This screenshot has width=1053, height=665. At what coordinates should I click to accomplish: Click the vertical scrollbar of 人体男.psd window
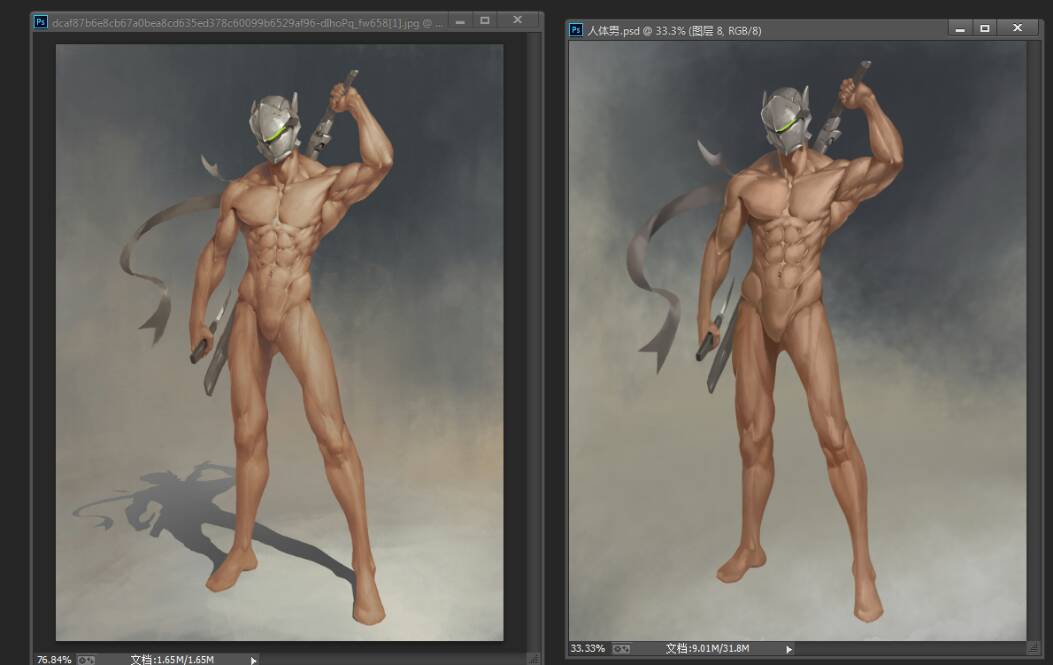click(x=1034, y=341)
